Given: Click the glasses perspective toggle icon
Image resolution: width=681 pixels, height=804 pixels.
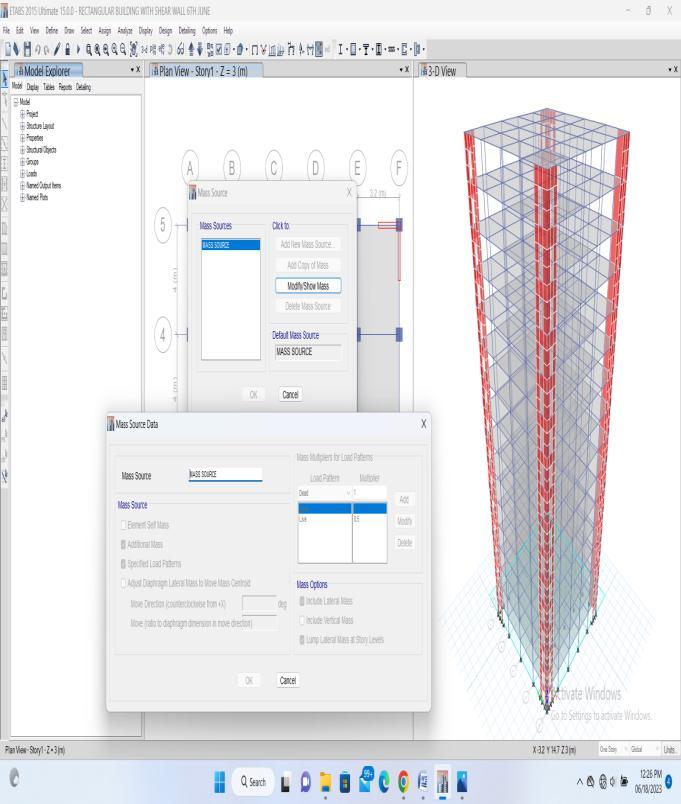Looking at the screenshot, I should click(x=181, y=49).
